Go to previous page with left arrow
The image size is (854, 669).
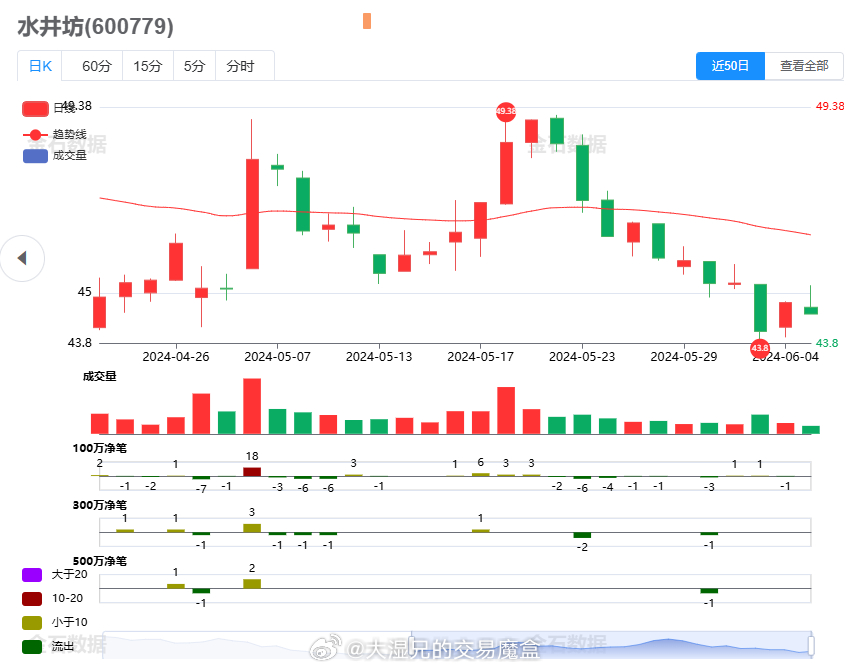[22, 258]
